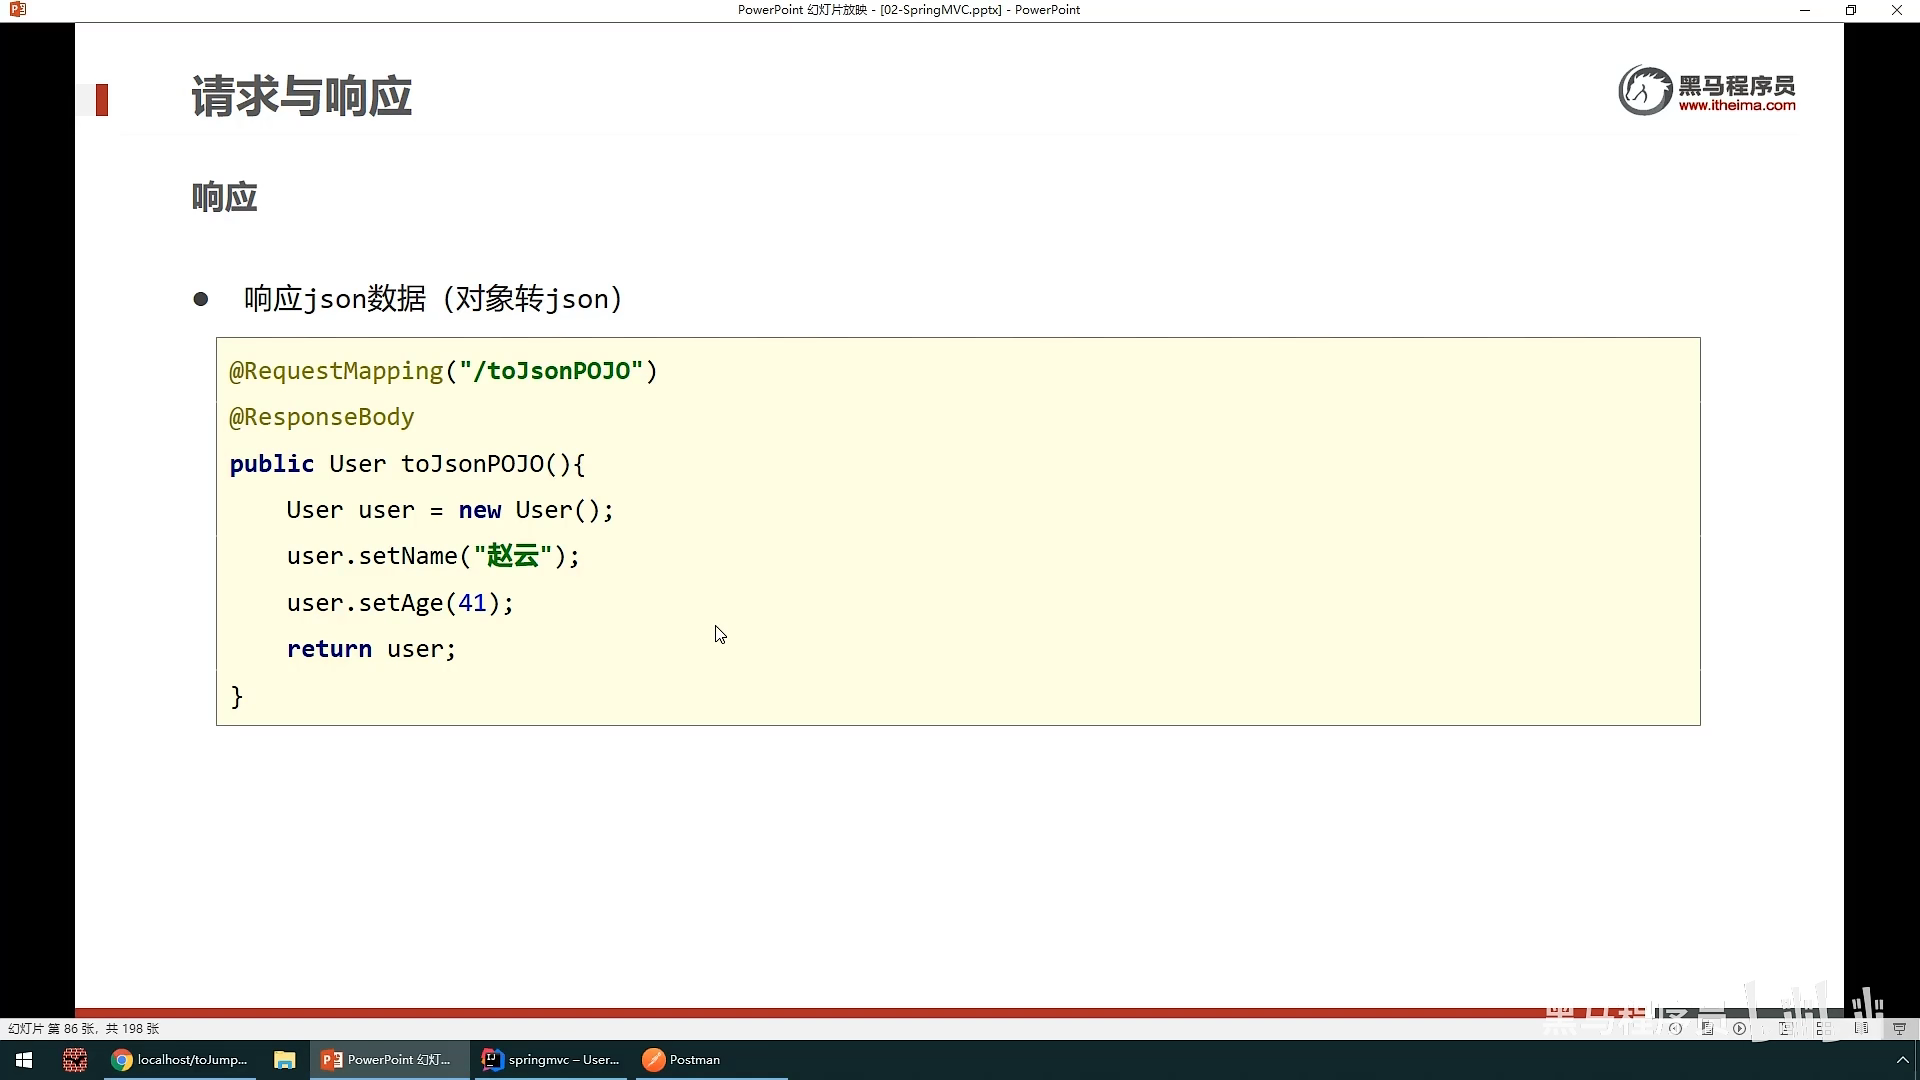1920x1080 pixels.
Task: Click the www.itheima.com logo link
Action: (1736, 105)
